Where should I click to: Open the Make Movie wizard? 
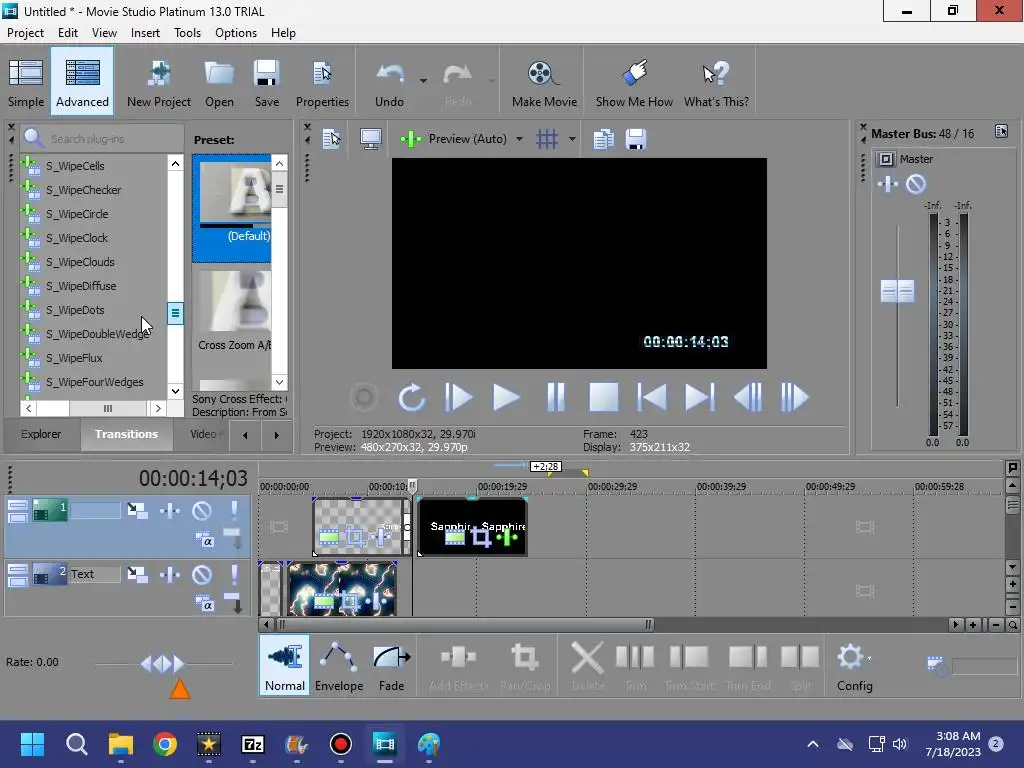pyautogui.click(x=544, y=82)
